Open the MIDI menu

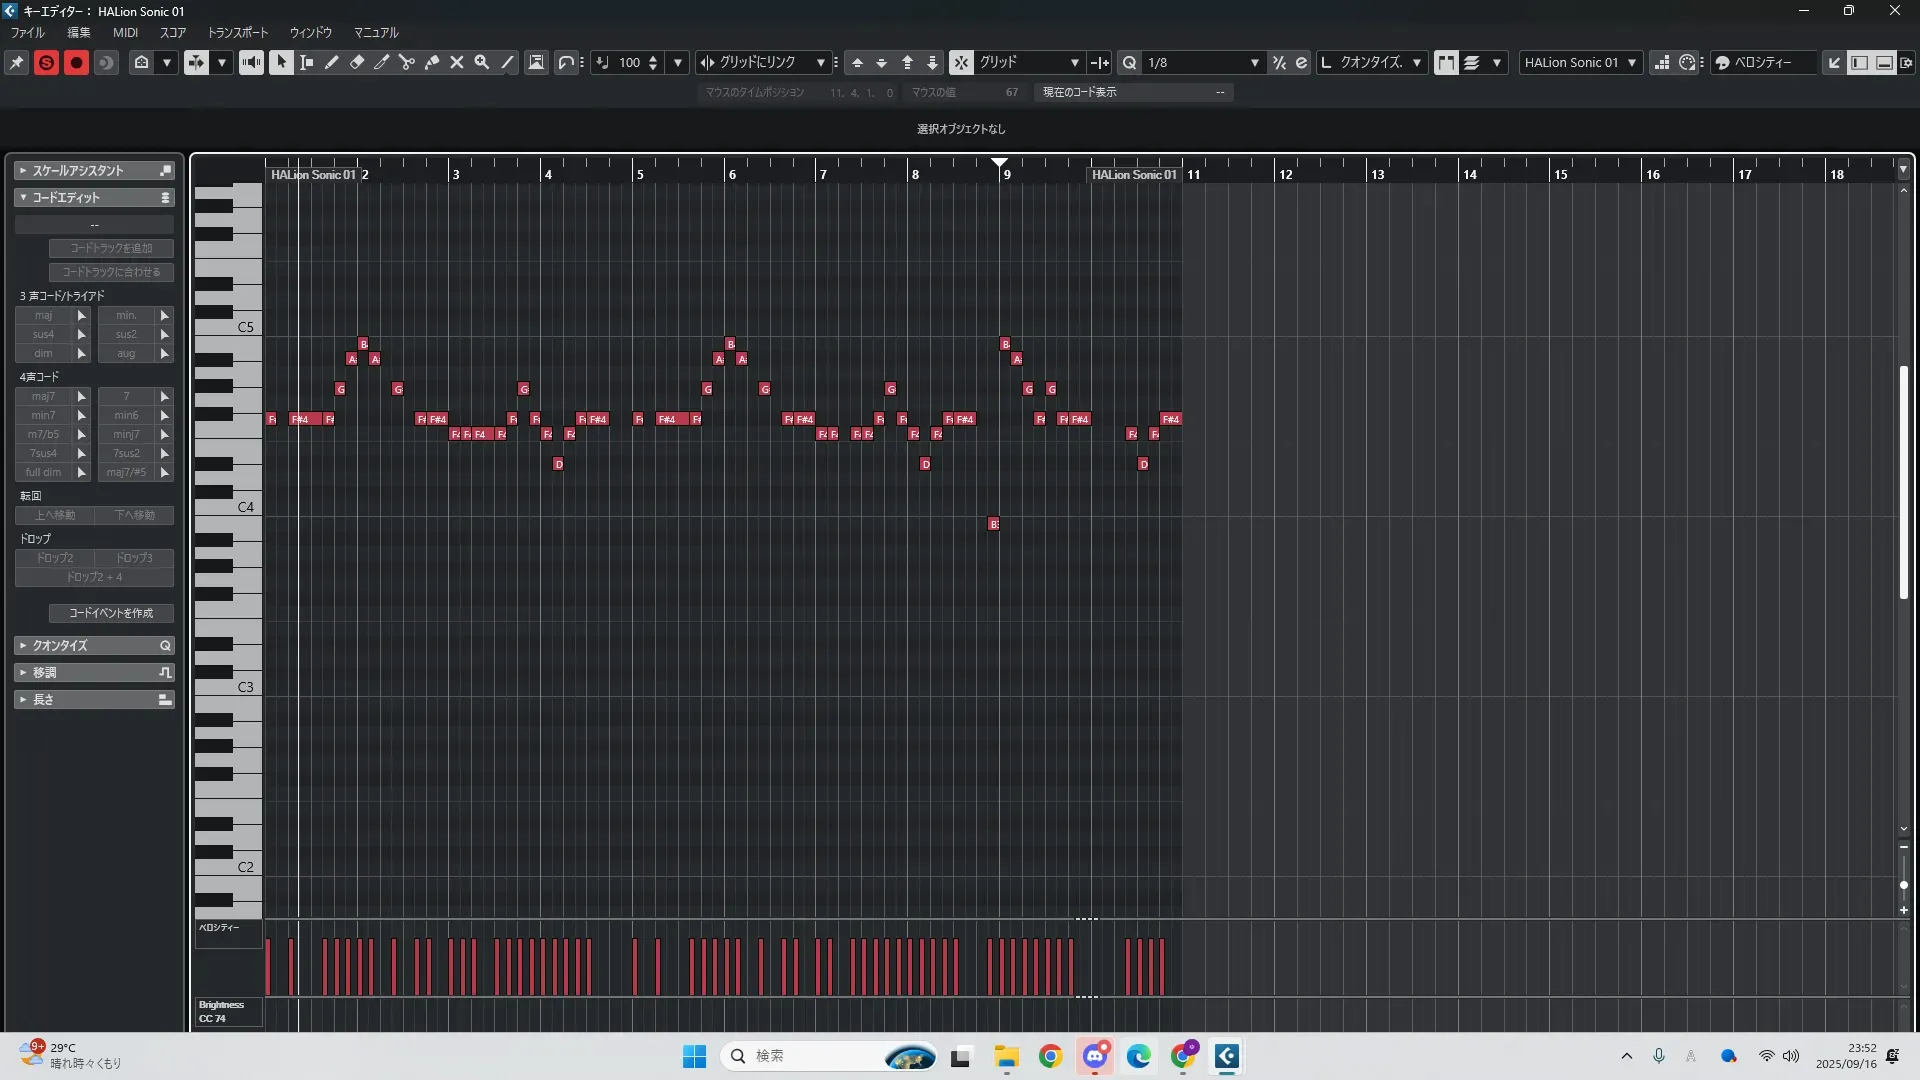tap(125, 32)
